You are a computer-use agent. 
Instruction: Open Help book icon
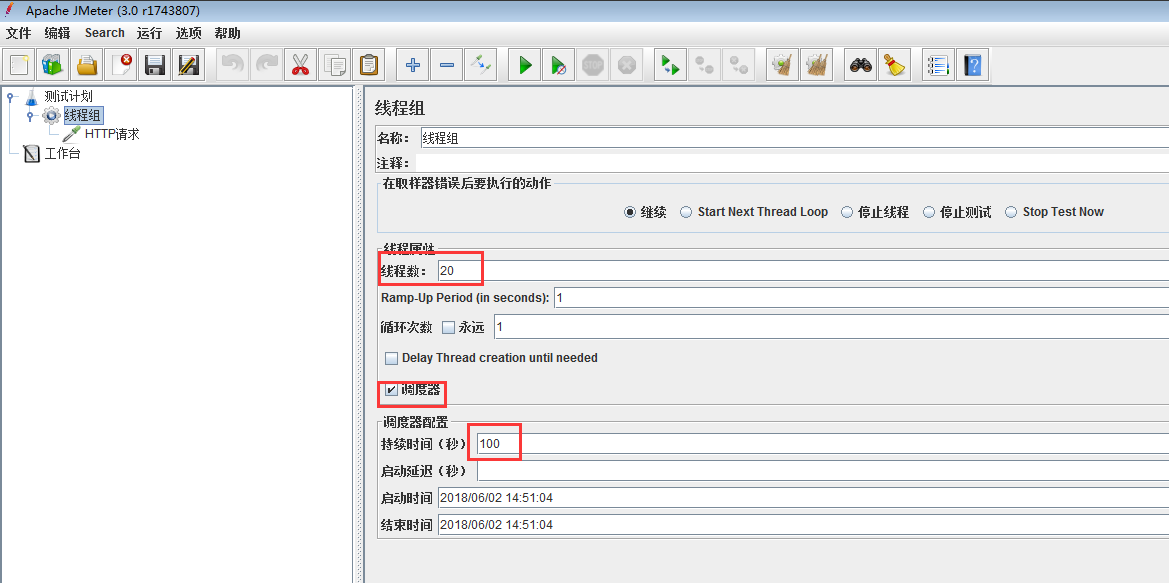click(972, 65)
